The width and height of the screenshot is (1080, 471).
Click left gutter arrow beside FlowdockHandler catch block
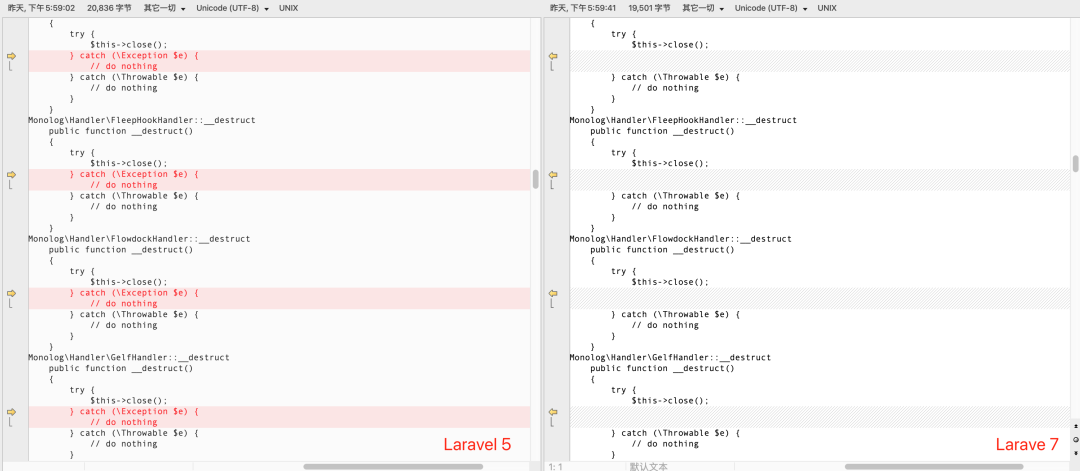(12, 293)
